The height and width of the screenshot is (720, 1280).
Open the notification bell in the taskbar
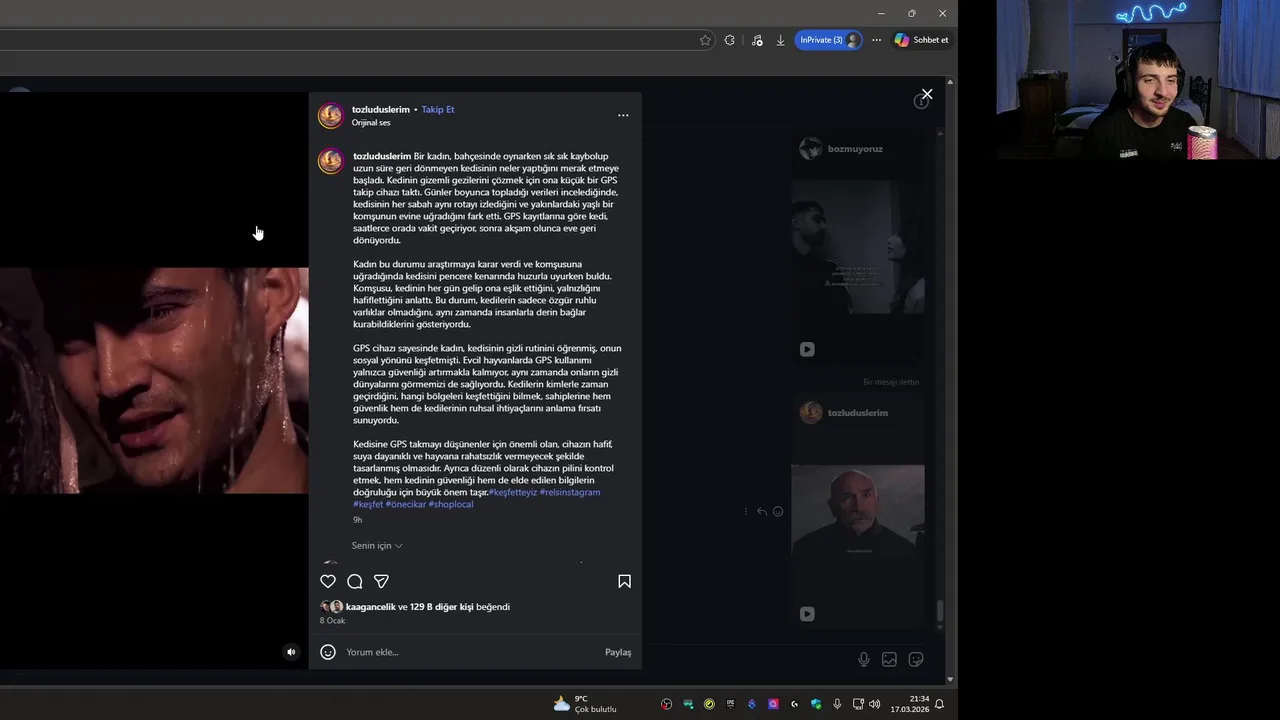(x=939, y=704)
